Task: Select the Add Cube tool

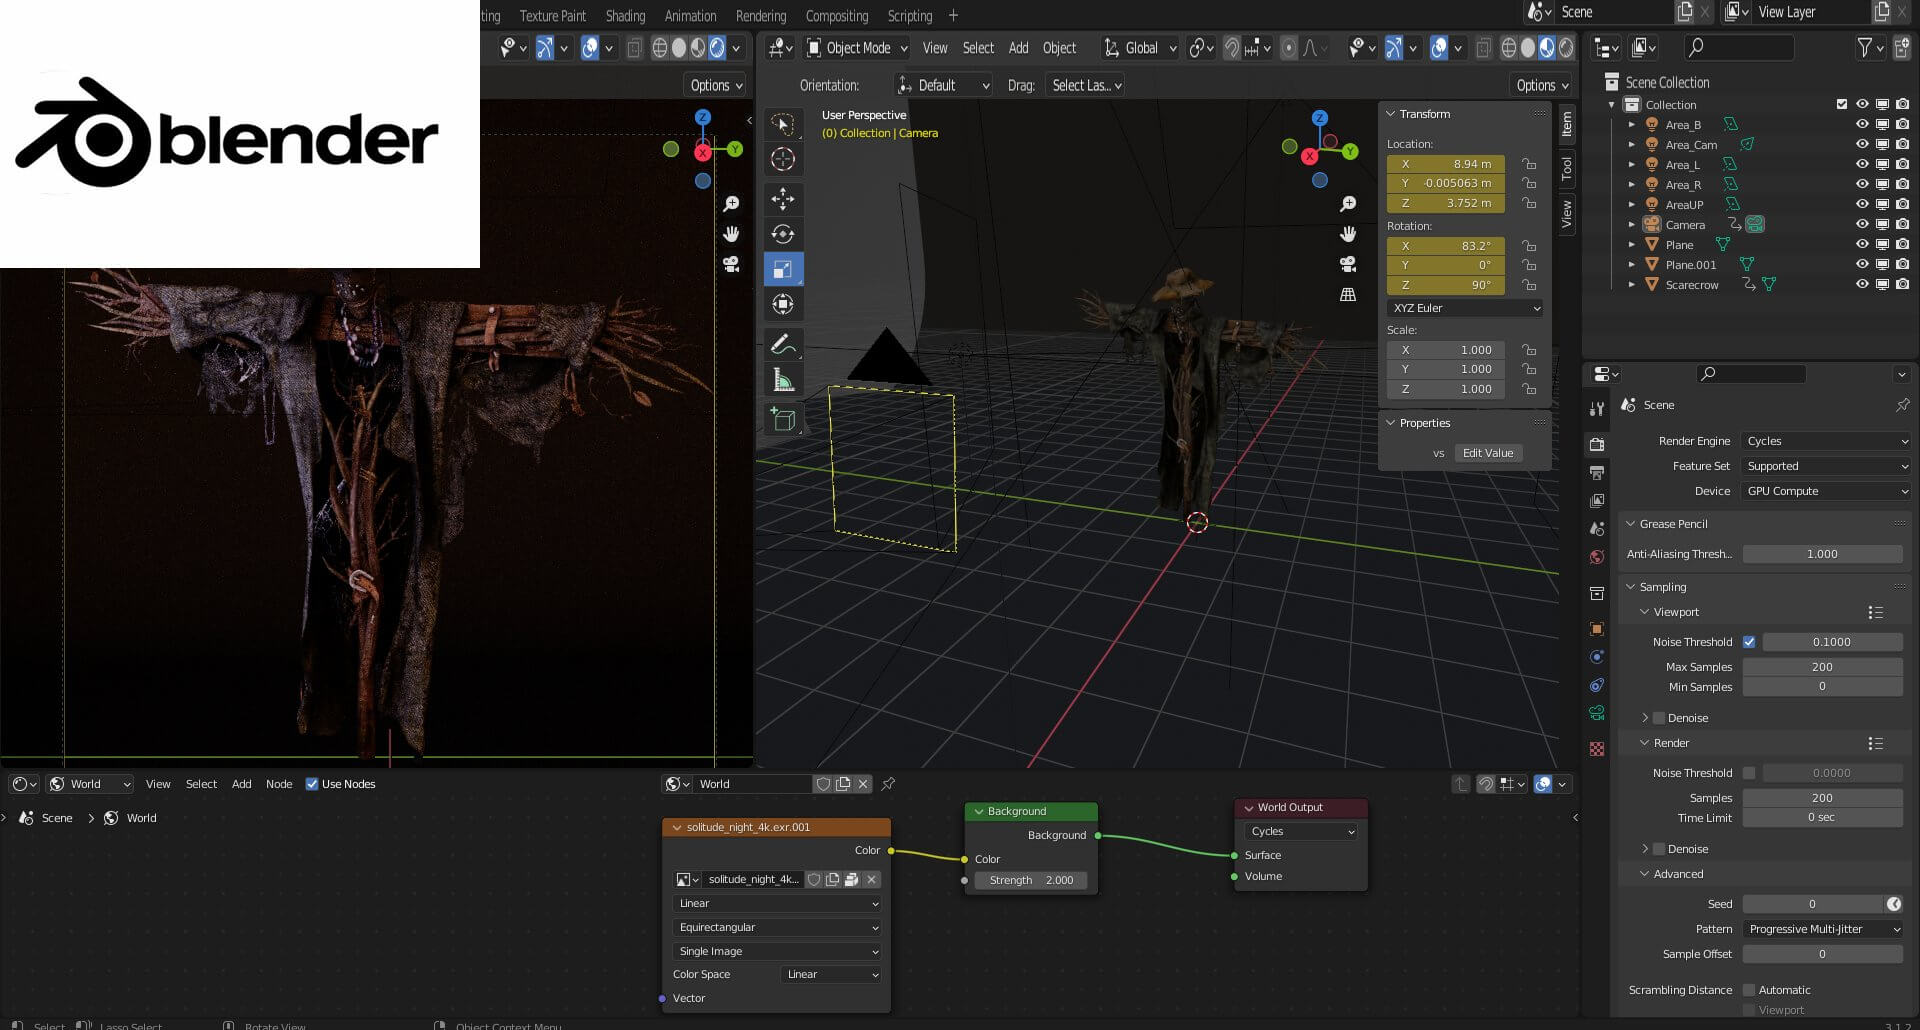Action: coord(783,420)
